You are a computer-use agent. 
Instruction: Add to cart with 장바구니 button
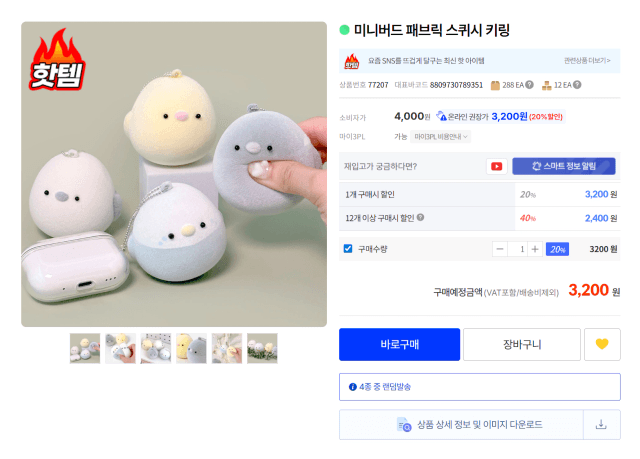(x=522, y=344)
